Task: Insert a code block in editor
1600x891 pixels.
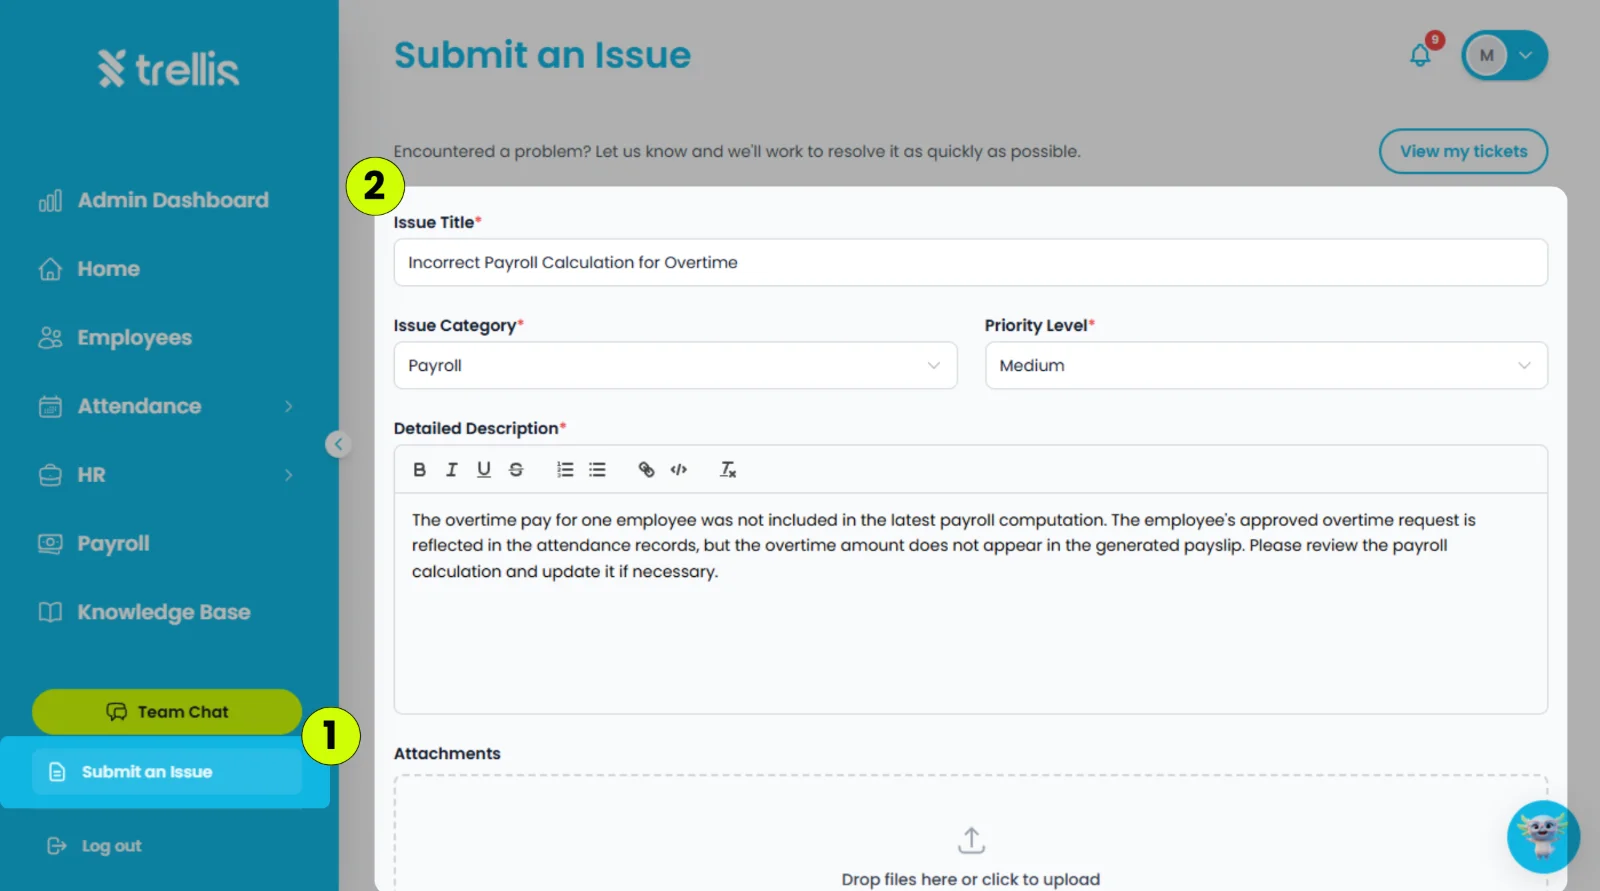Action: coord(679,469)
